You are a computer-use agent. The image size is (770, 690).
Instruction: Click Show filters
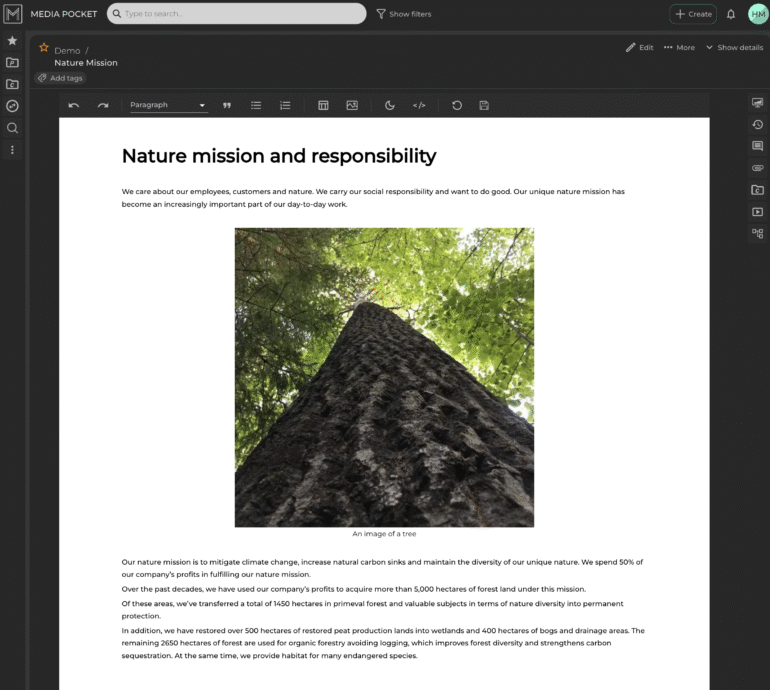[x=404, y=14]
